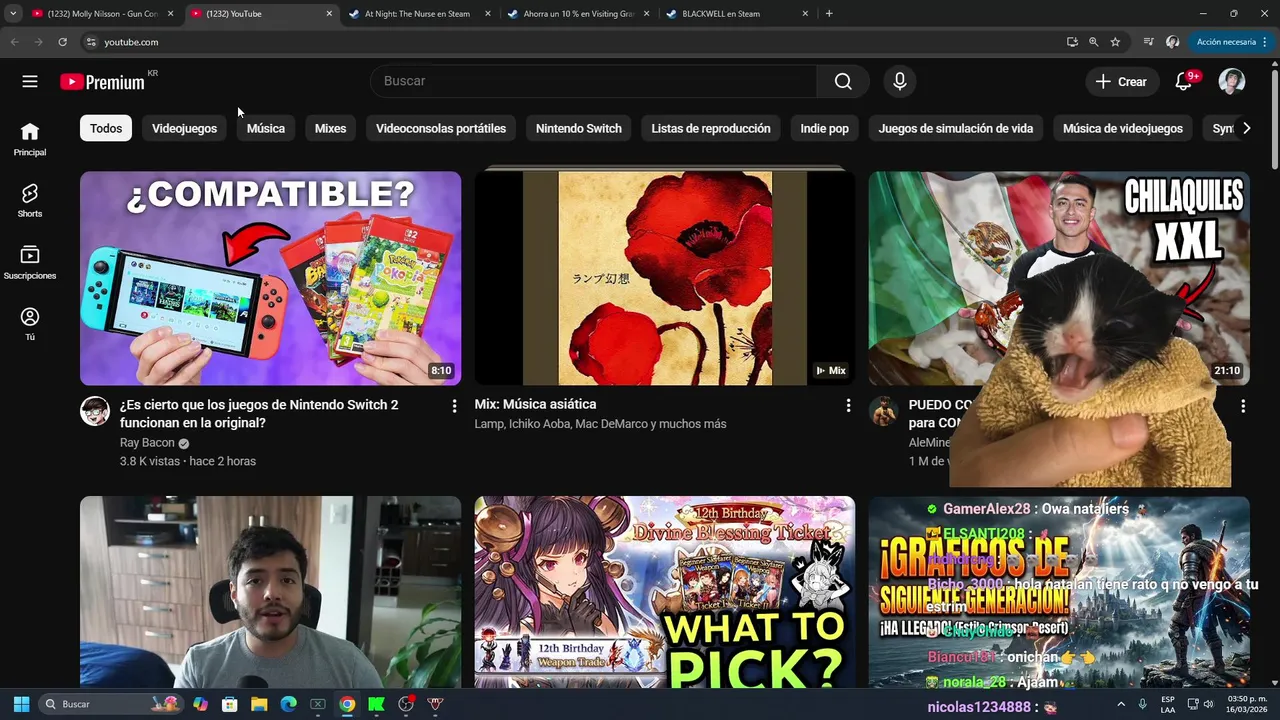
Task: Click the search magnifier button
Action: pyautogui.click(x=843, y=81)
